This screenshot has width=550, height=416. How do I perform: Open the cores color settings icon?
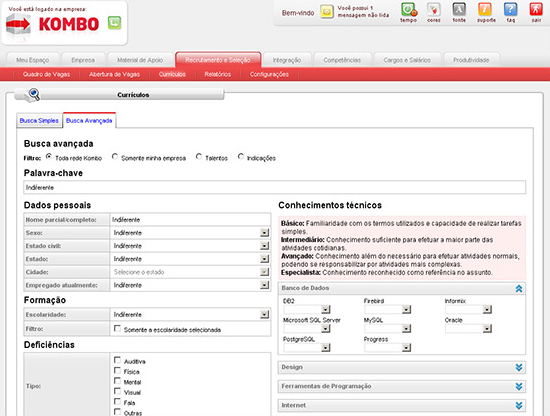434,9
